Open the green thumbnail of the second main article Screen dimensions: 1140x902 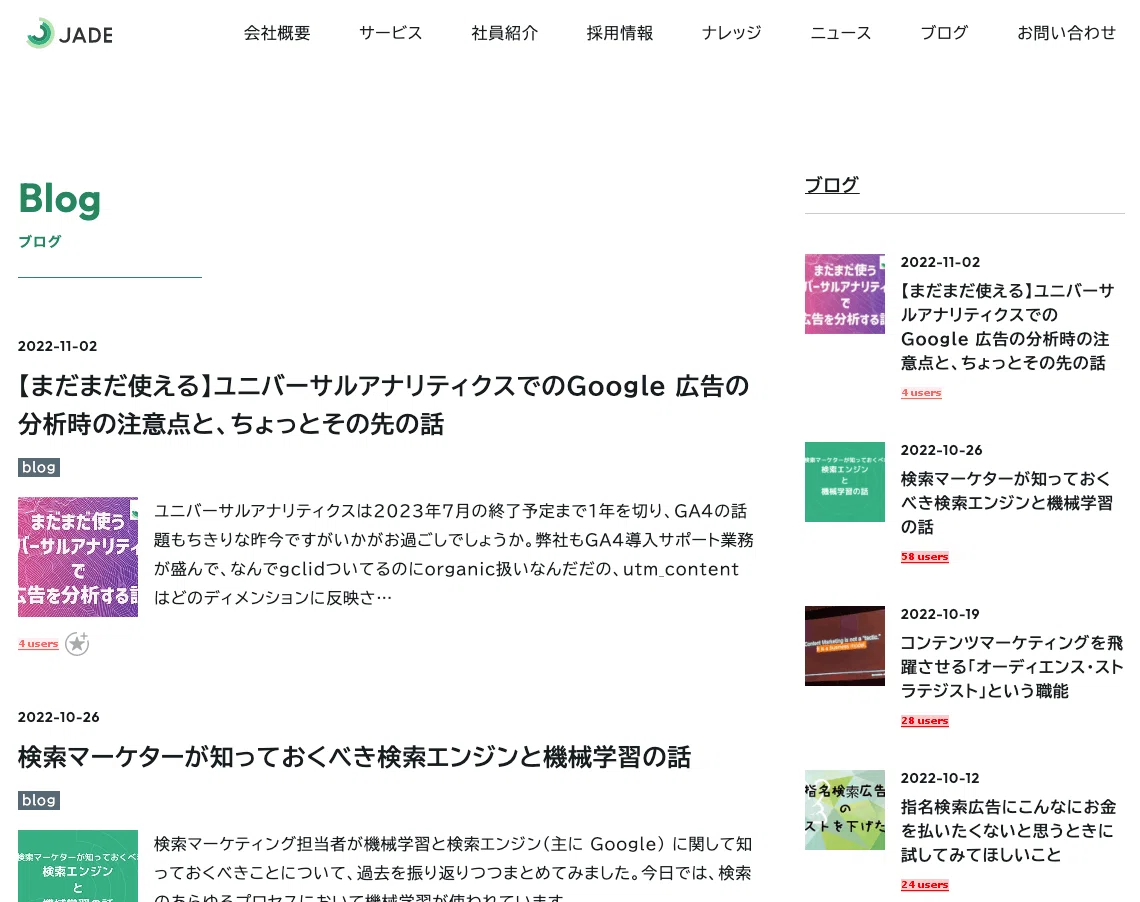[x=78, y=866]
